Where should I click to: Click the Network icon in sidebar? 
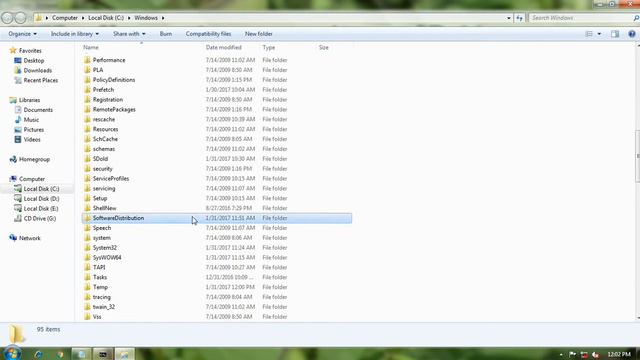pyautogui.click(x=13, y=238)
